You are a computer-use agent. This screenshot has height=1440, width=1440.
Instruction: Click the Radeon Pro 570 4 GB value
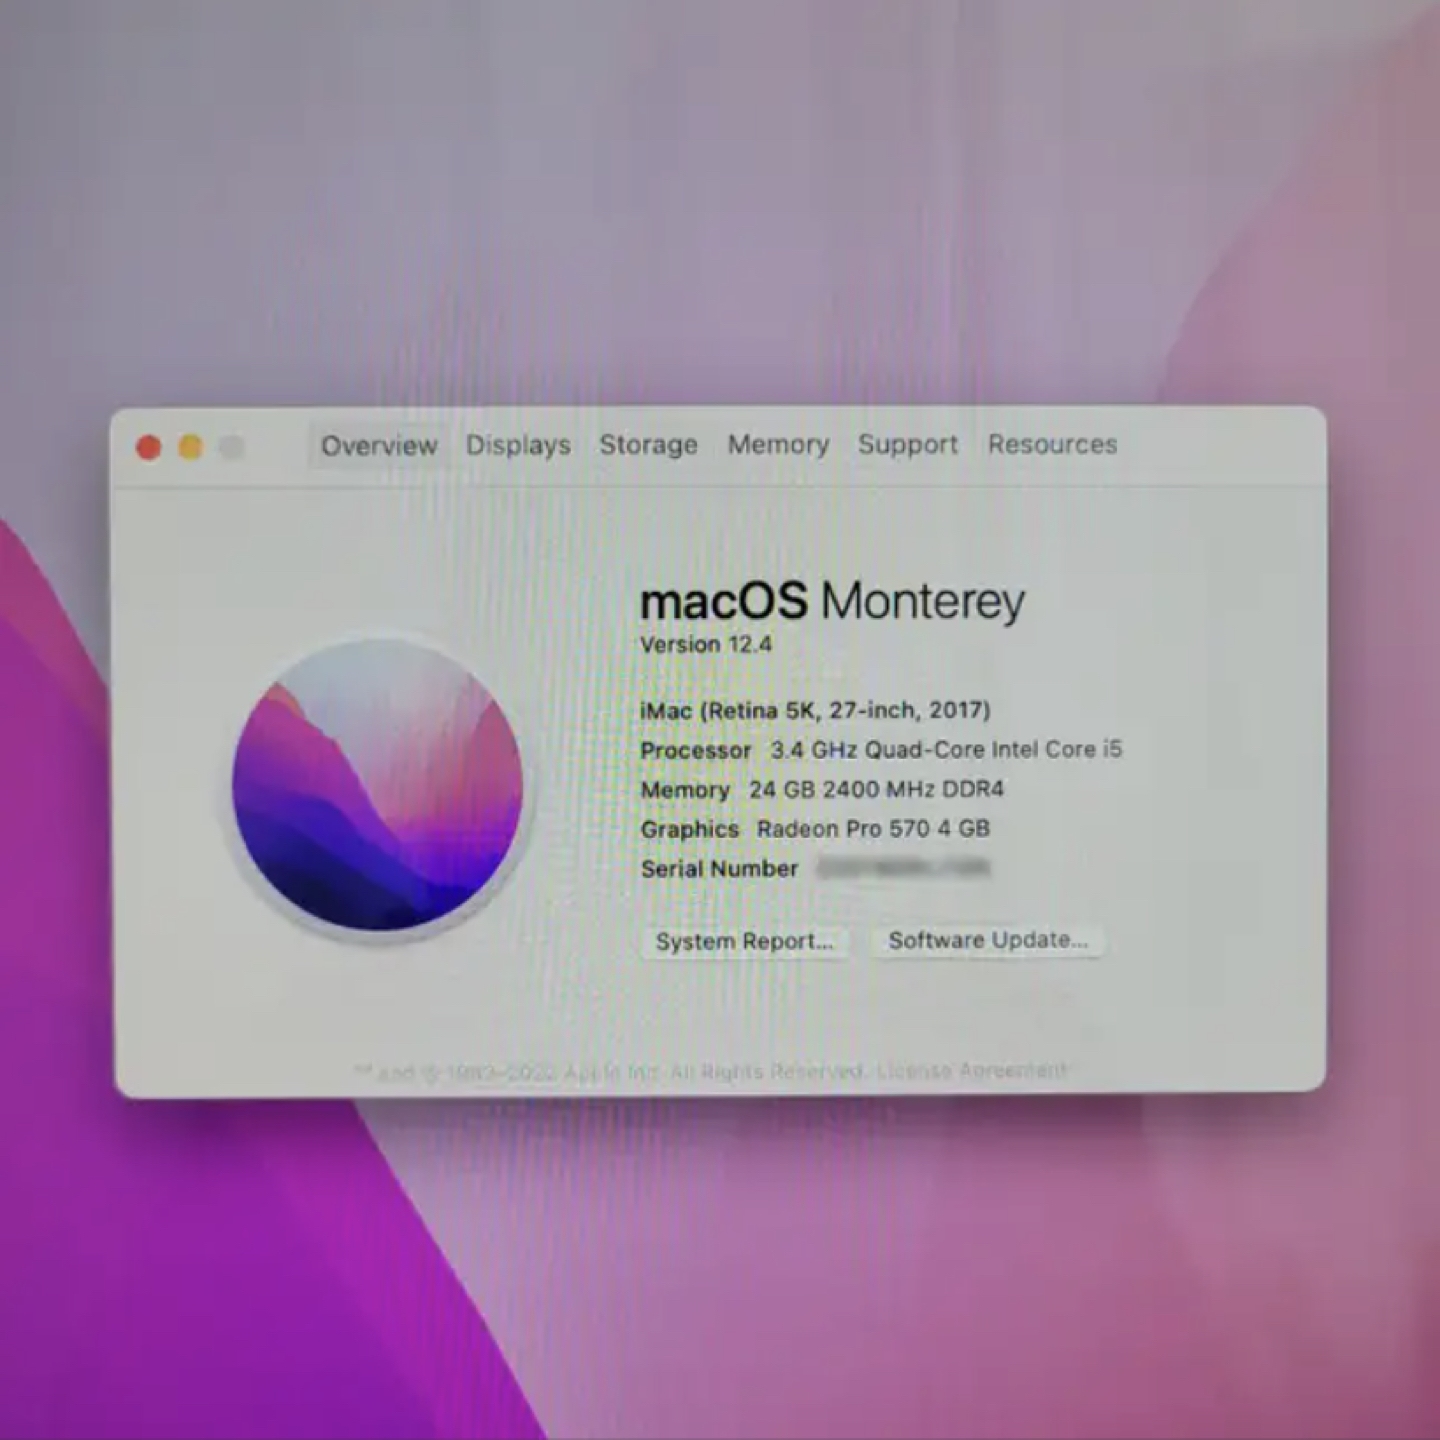[x=873, y=828]
